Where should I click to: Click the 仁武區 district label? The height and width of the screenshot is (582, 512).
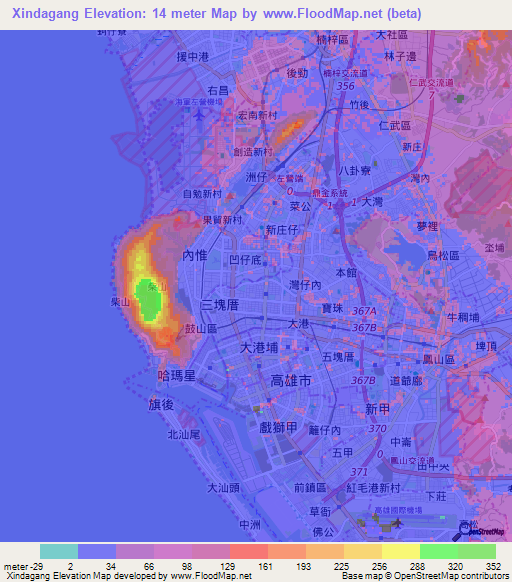[395, 125]
